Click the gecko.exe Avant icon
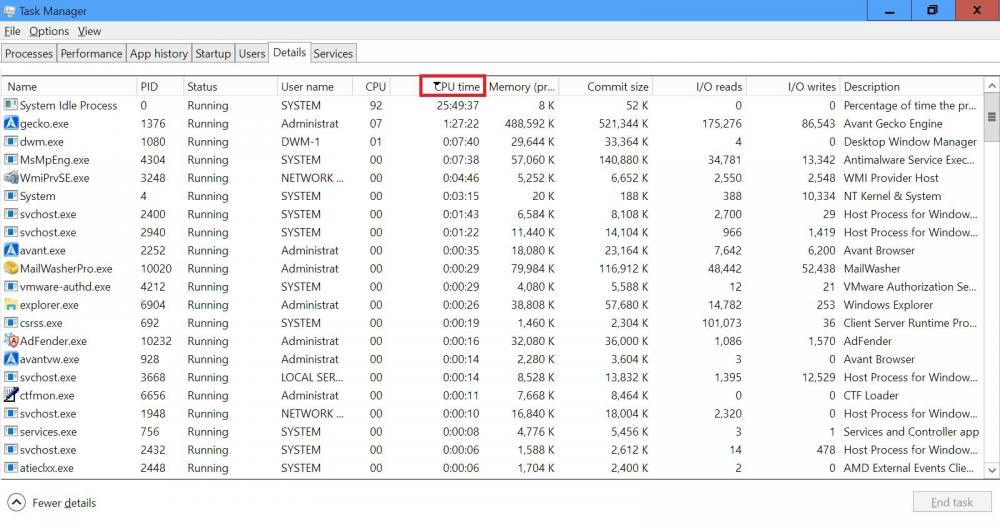This screenshot has width=1000, height=525. tap(11, 123)
